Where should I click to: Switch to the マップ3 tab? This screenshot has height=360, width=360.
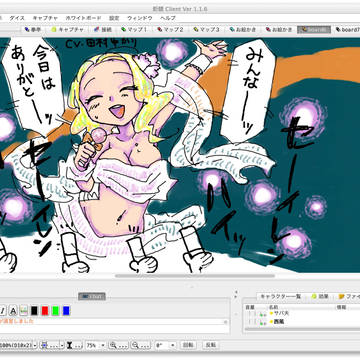(x=207, y=29)
